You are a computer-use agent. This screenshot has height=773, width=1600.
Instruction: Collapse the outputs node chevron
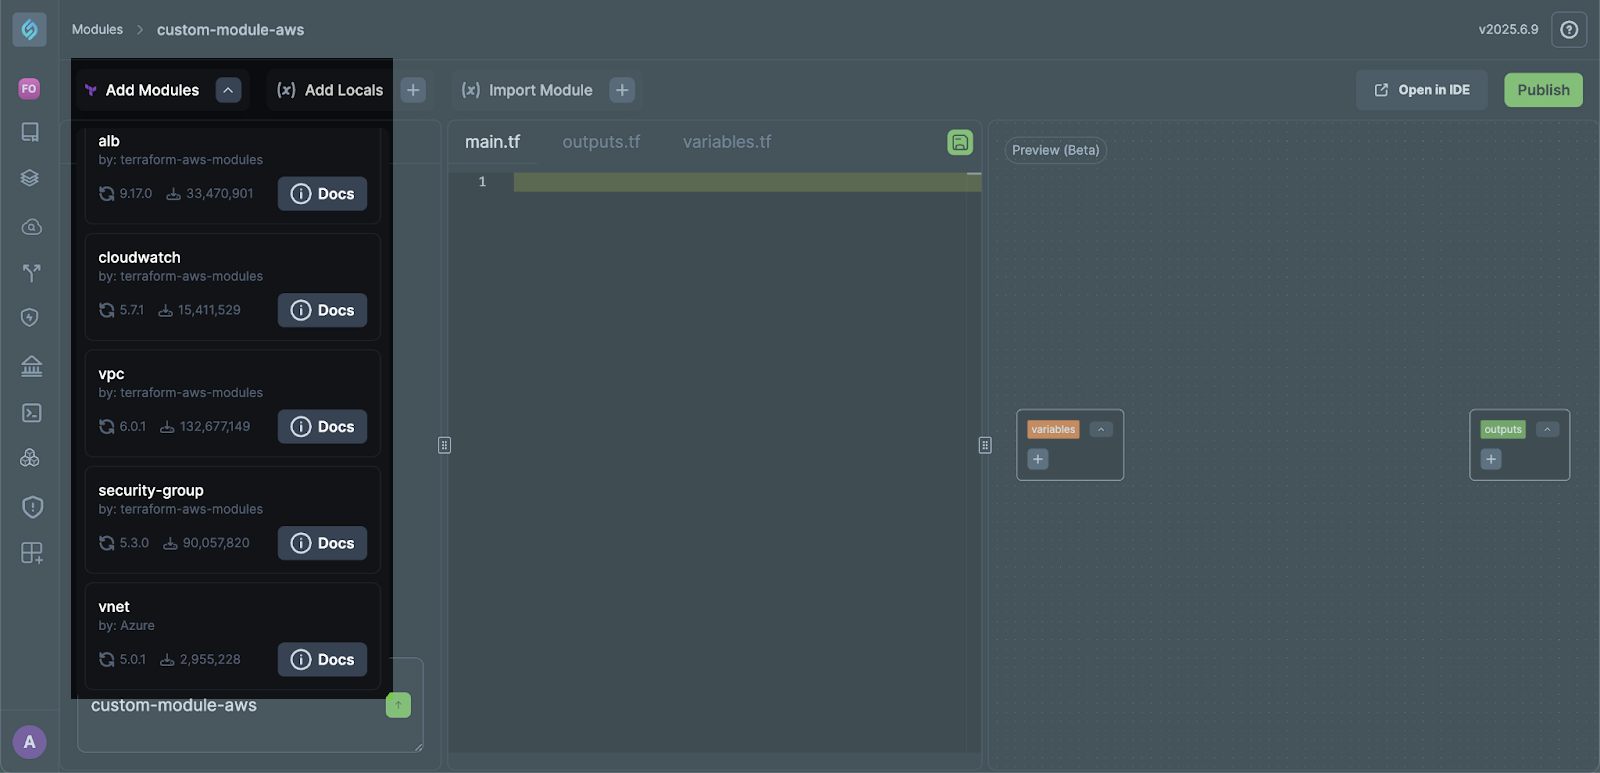pos(1547,429)
